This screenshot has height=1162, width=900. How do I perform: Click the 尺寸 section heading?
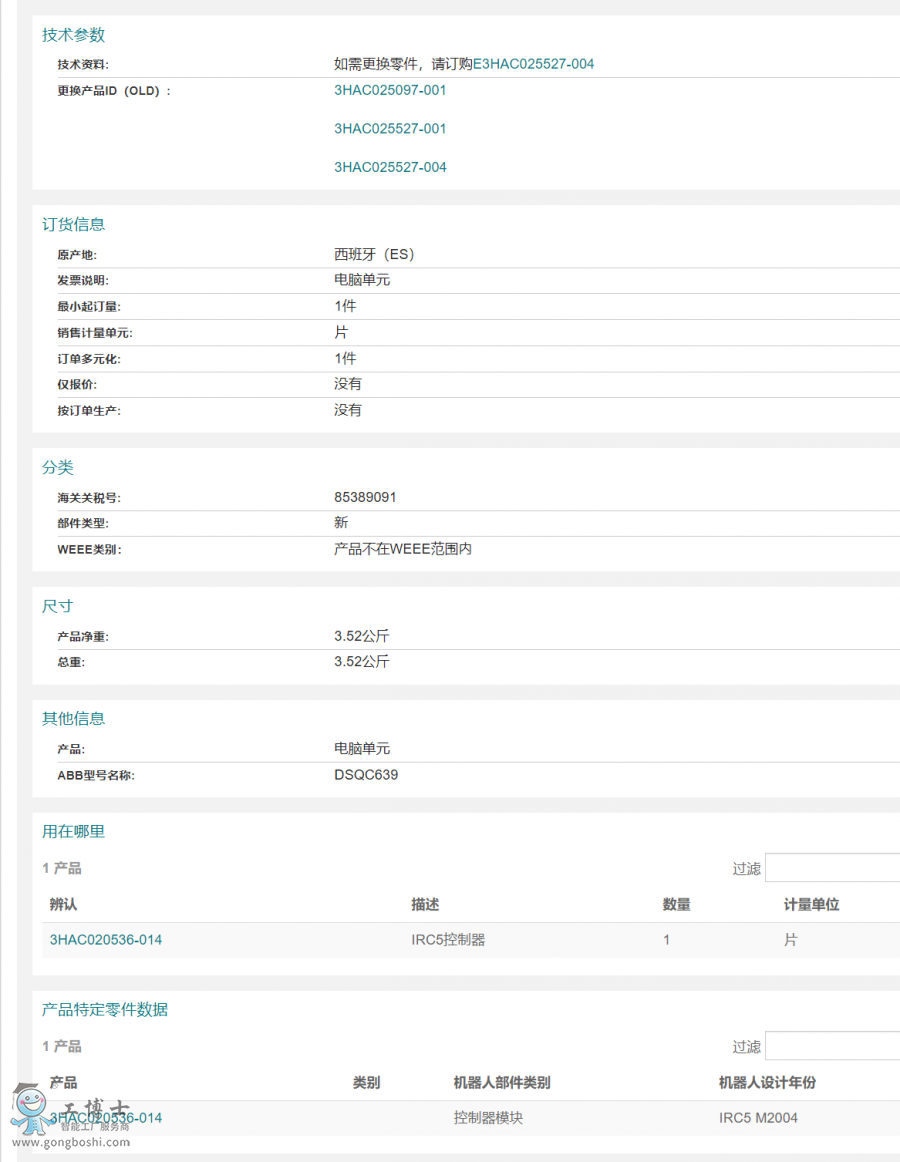pyautogui.click(x=58, y=606)
